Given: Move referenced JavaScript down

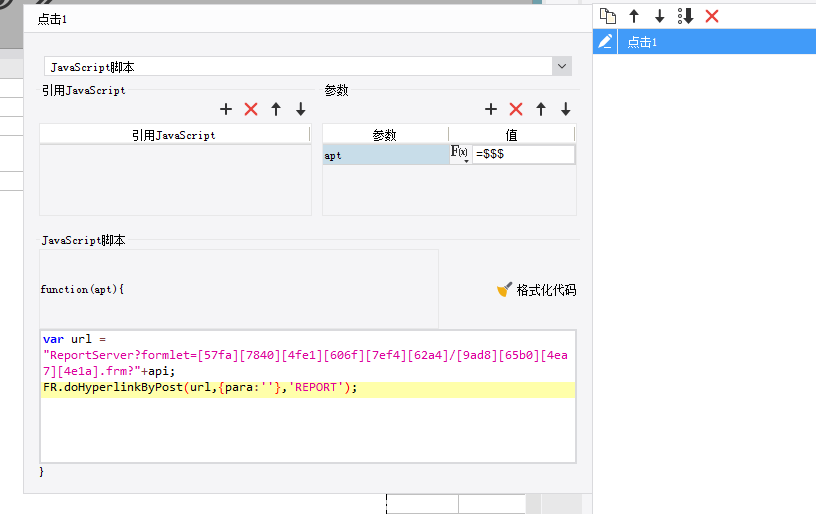Looking at the screenshot, I should click(x=301, y=109).
